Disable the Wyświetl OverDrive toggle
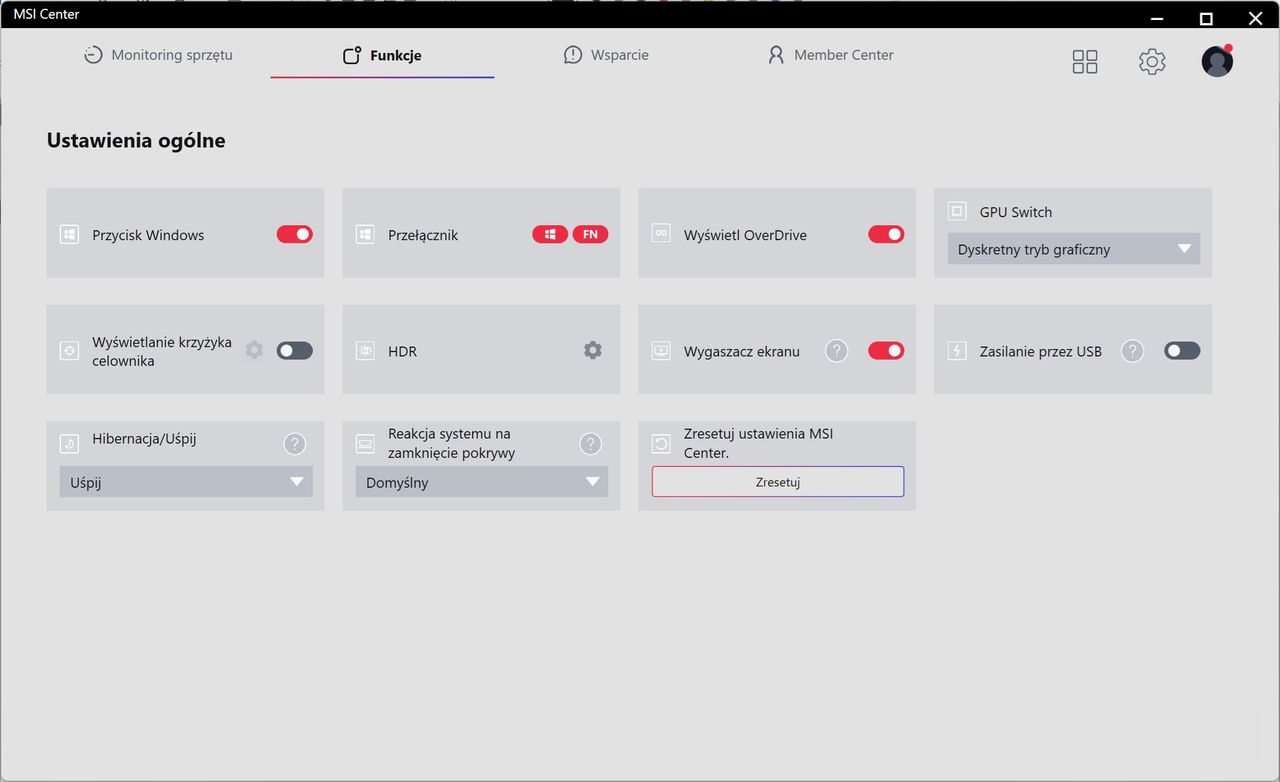The width and height of the screenshot is (1280, 782). click(886, 234)
